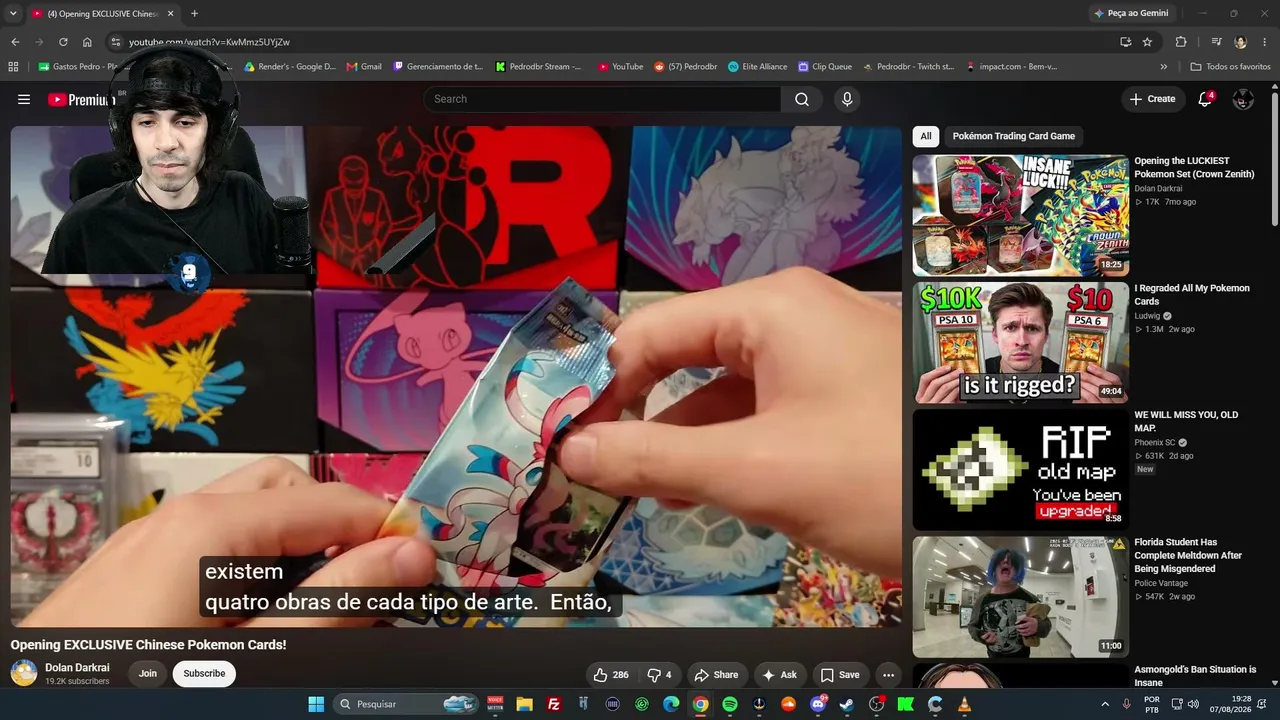
Task: Open FileZilla from the taskbar
Action: point(554,704)
